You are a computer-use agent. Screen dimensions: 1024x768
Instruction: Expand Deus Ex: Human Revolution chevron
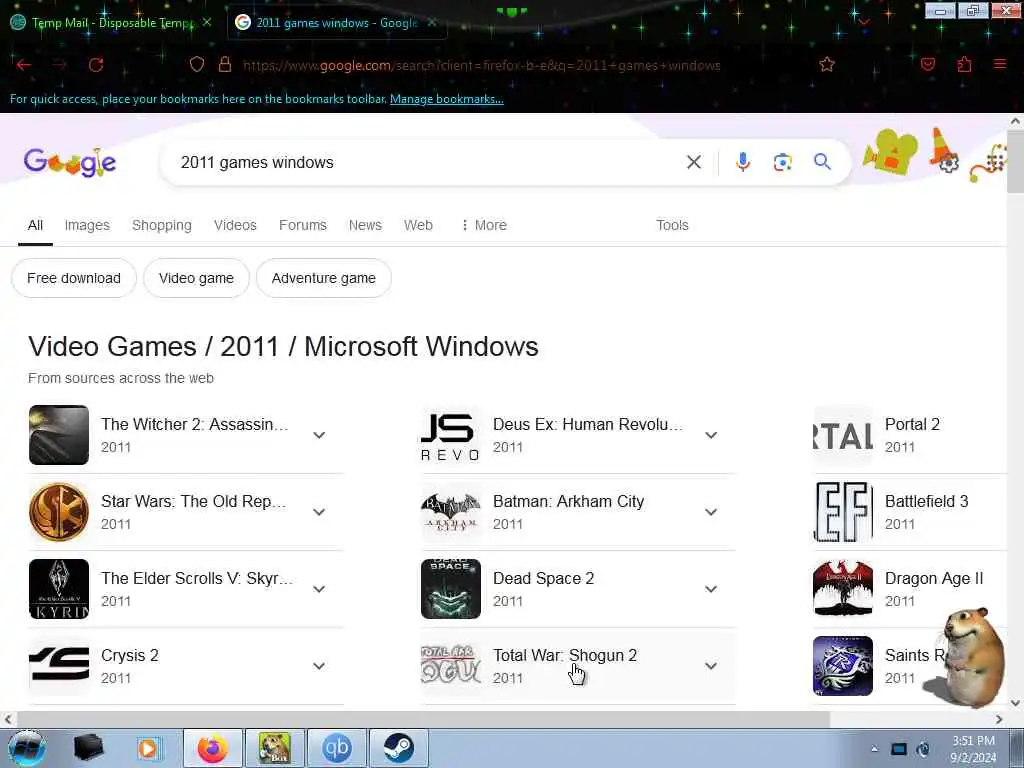point(711,435)
